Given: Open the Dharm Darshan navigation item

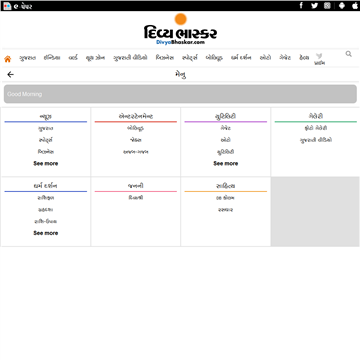Looking at the screenshot, I should tap(241, 58).
